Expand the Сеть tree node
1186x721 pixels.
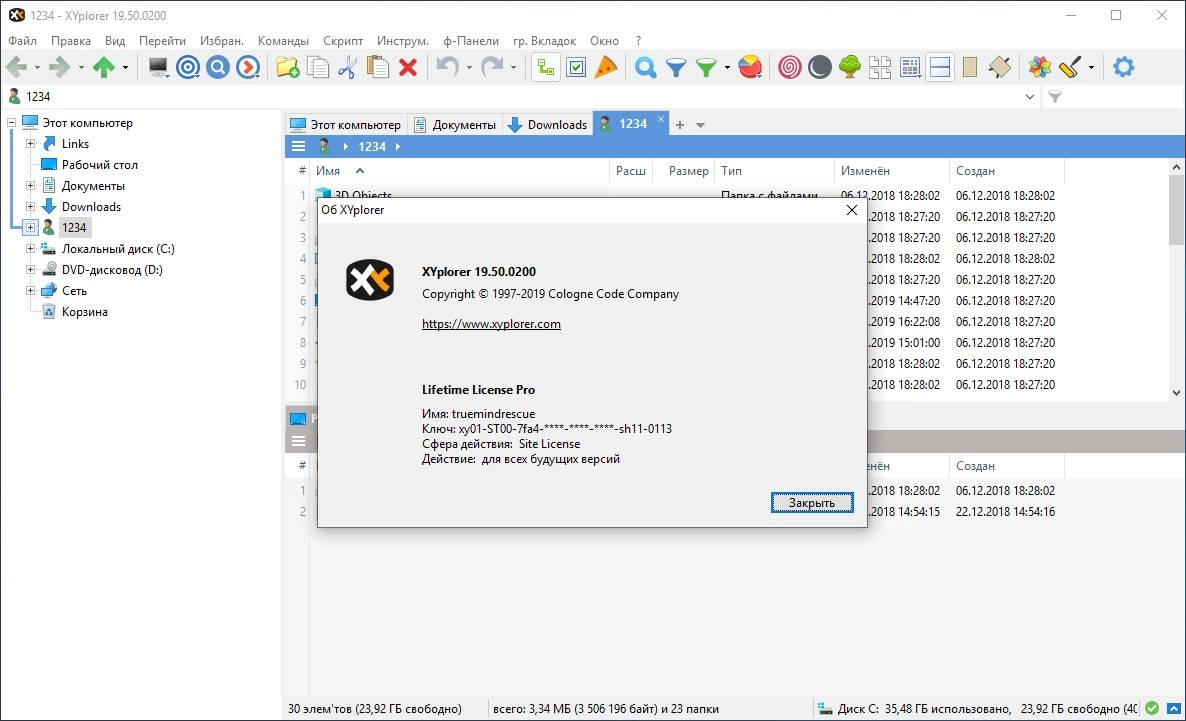tap(30, 291)
